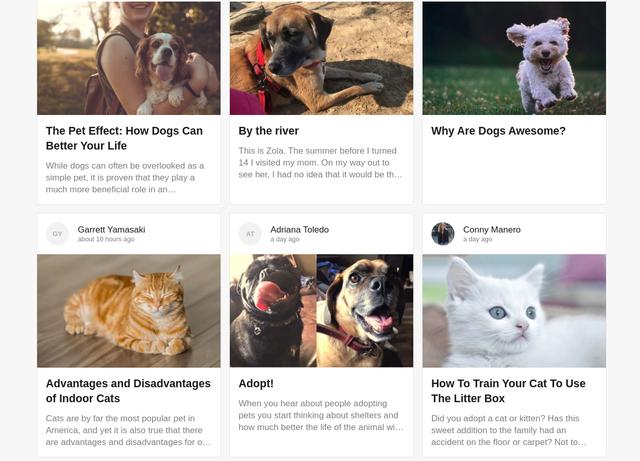
Task: Open the 'Adopt!' post title
Action: point(256,384)
